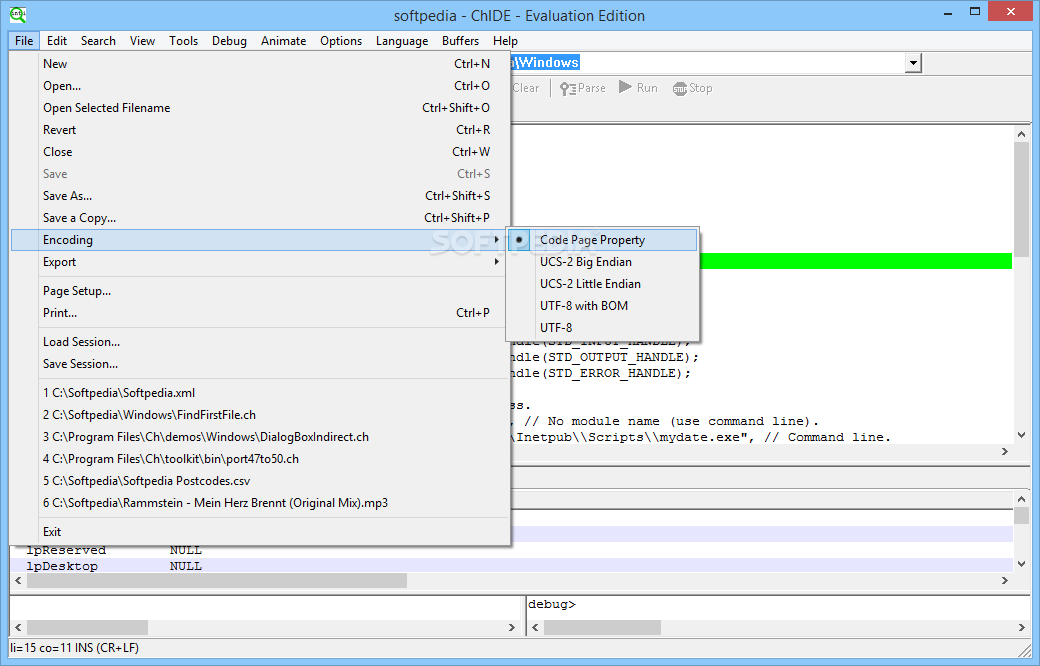Screen dimensions: 1040x666
Task: Click the lpReserved variable row
Action: click(511, 550)
